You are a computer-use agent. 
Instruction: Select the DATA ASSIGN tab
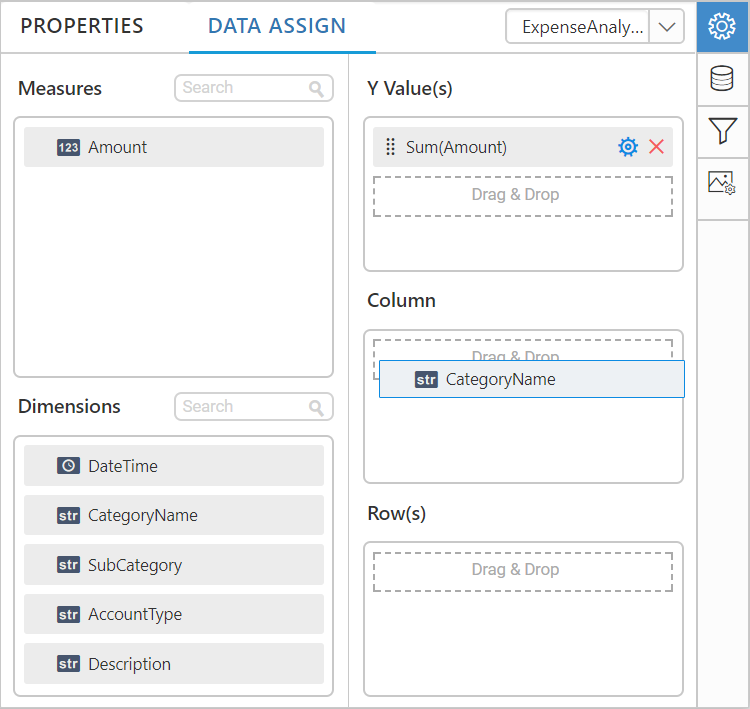(277, 27)
